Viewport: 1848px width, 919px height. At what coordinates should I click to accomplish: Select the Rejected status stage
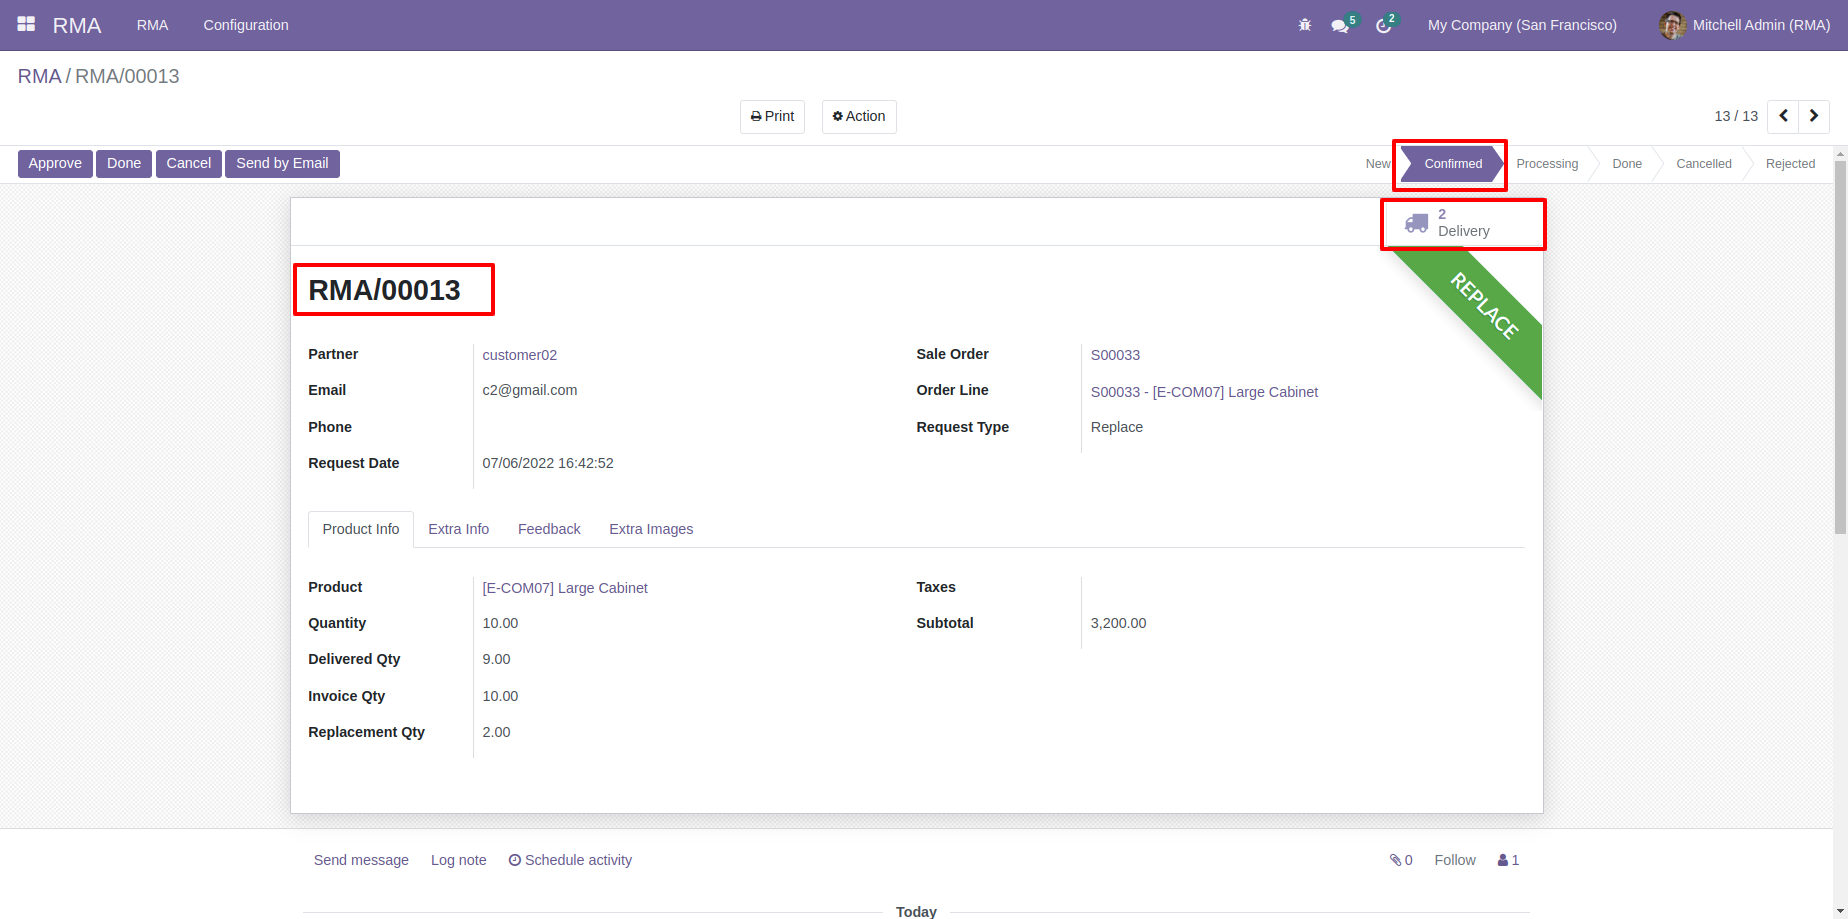pyautogui.click(x=1790, y=164)
